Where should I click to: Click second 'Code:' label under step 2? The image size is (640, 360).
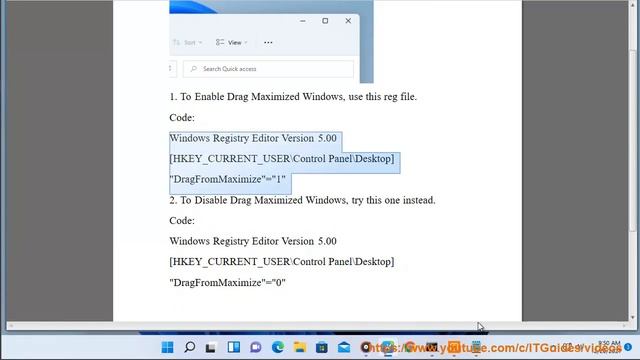pos(182,221)
